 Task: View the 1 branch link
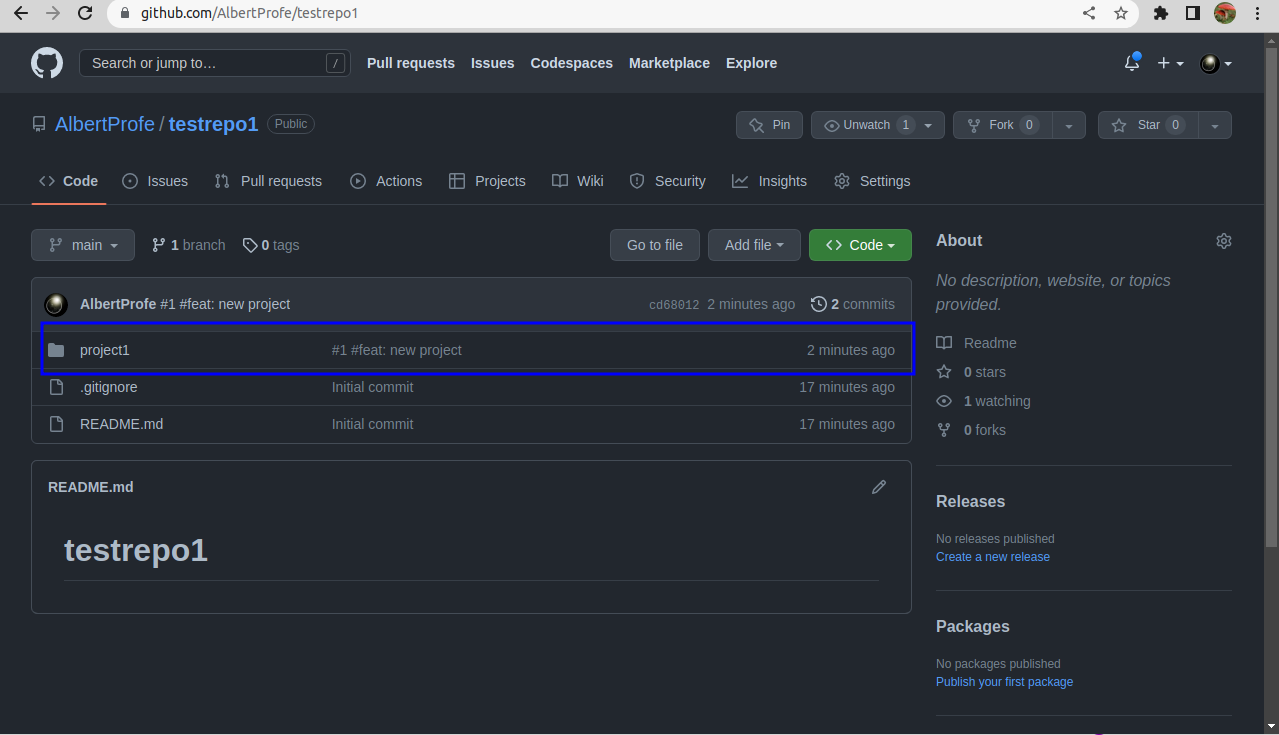coord(188,245)
